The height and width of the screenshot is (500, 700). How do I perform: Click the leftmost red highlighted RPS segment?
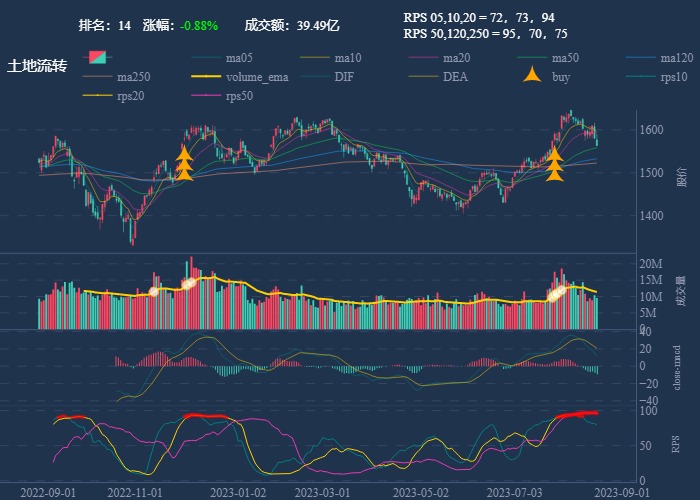(70, 416)
